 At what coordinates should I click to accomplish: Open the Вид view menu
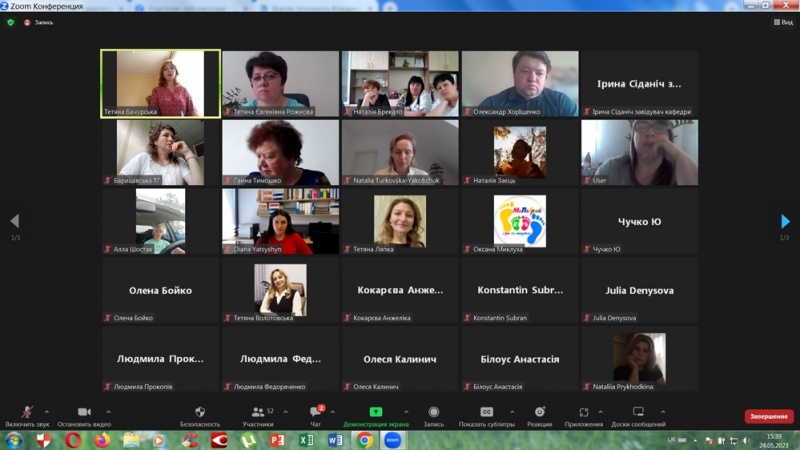[782, 22]
